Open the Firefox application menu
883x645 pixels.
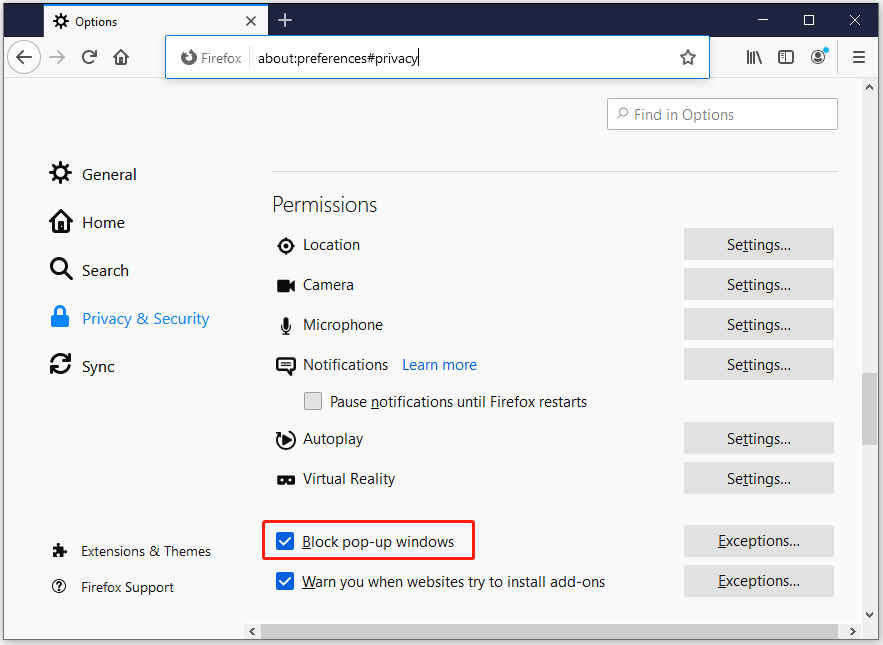859,57
